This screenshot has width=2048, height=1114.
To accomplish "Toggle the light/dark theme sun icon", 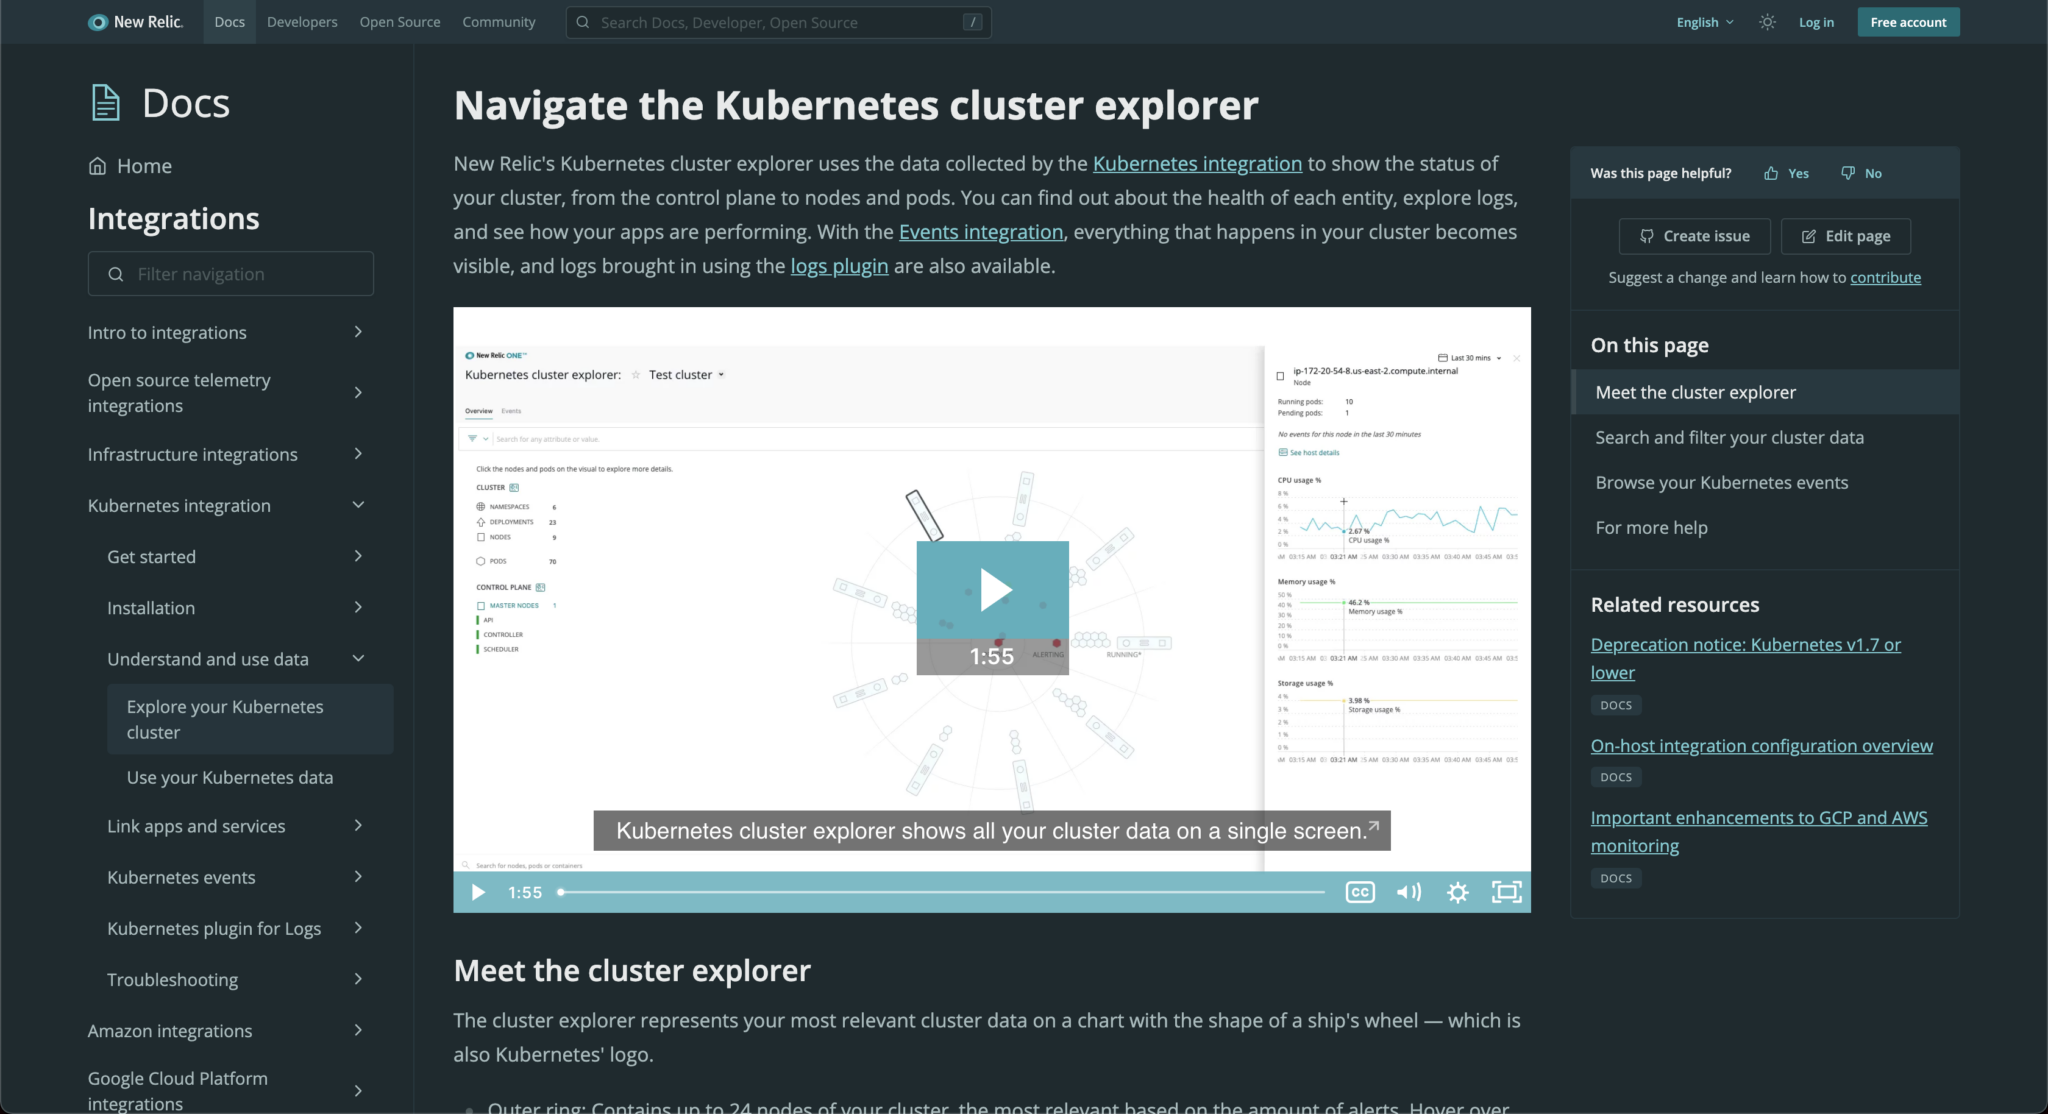I will click(x=1767, y=22).
